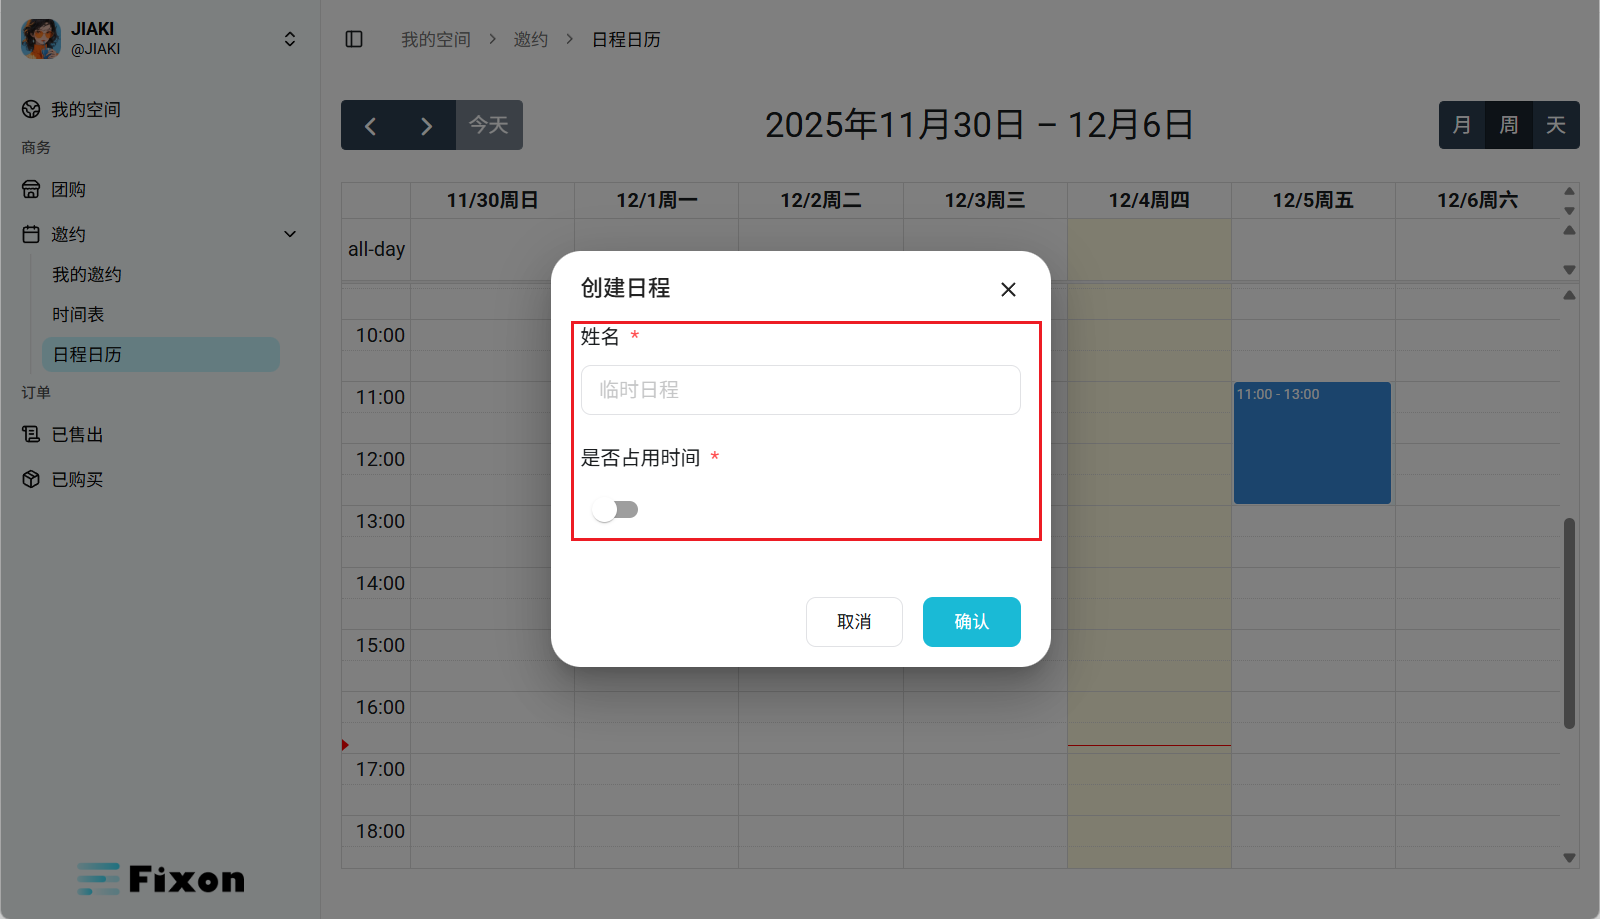This screenshot has width=1600, height=919.
Task: Open the JIAKI account switcher
Action: click(x=289, y=39)
